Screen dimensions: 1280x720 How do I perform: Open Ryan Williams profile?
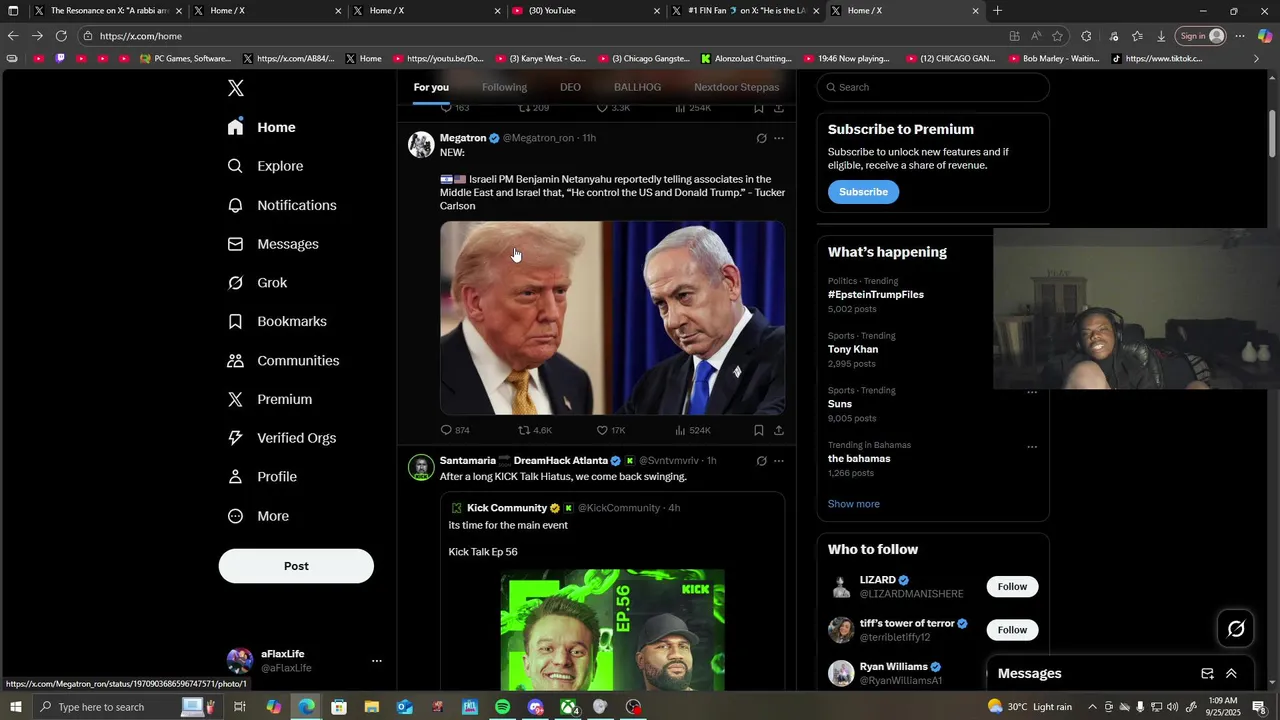coord(893,667)
